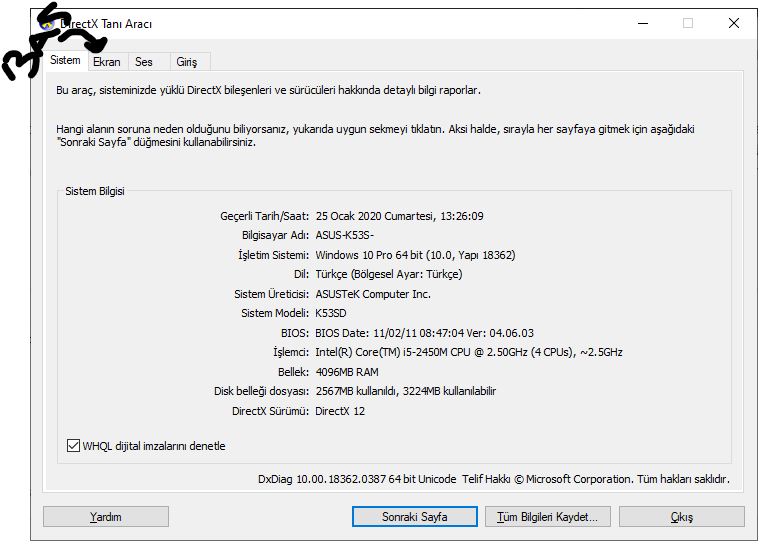758x541 pixels.
Task: Click the Bilgisayar Adı label
Action: [276, 235]
